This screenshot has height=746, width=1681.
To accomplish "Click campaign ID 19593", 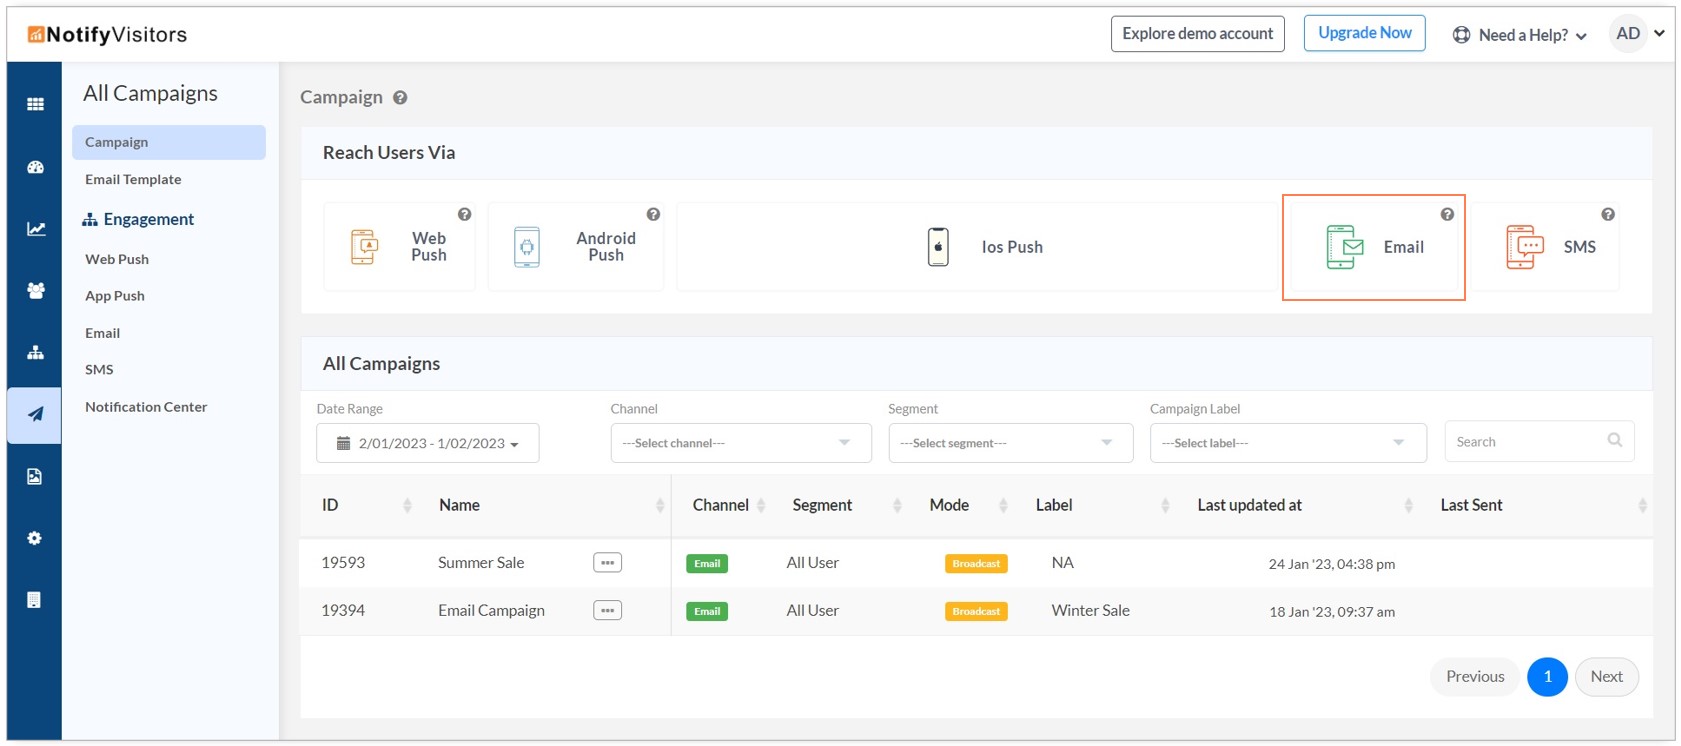I will (343, 563).
